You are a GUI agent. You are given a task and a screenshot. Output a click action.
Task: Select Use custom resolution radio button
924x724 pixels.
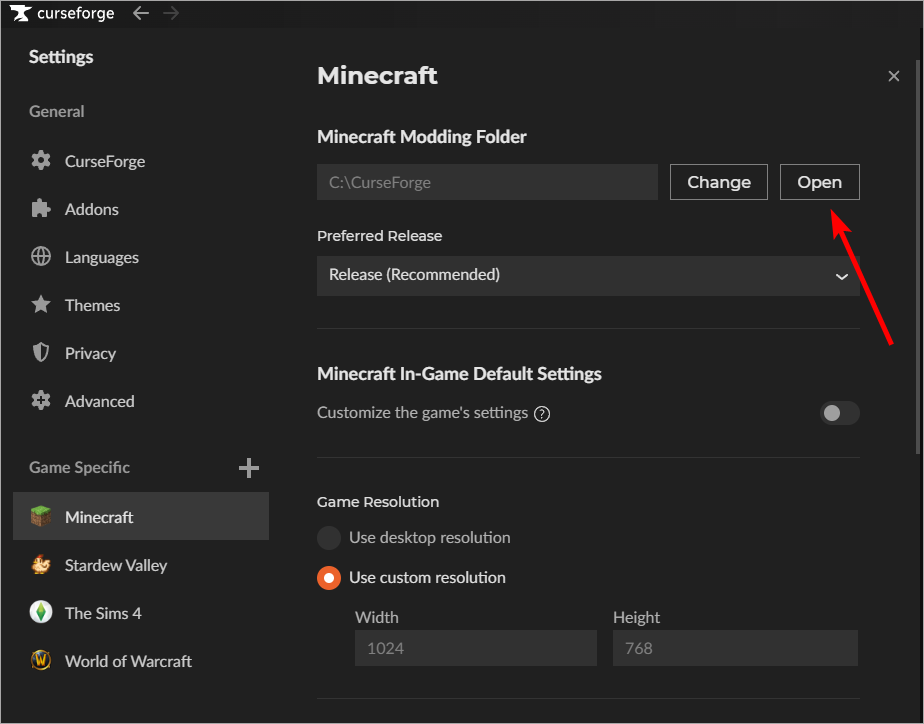click(329, 578)
